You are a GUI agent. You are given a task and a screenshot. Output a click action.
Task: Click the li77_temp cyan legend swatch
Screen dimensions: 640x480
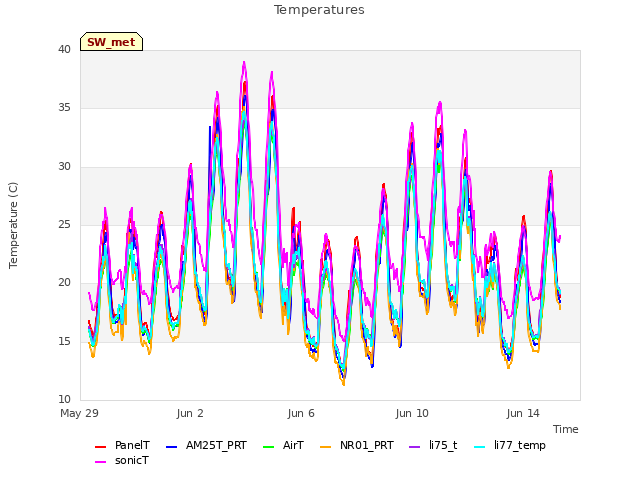(480, 447)
